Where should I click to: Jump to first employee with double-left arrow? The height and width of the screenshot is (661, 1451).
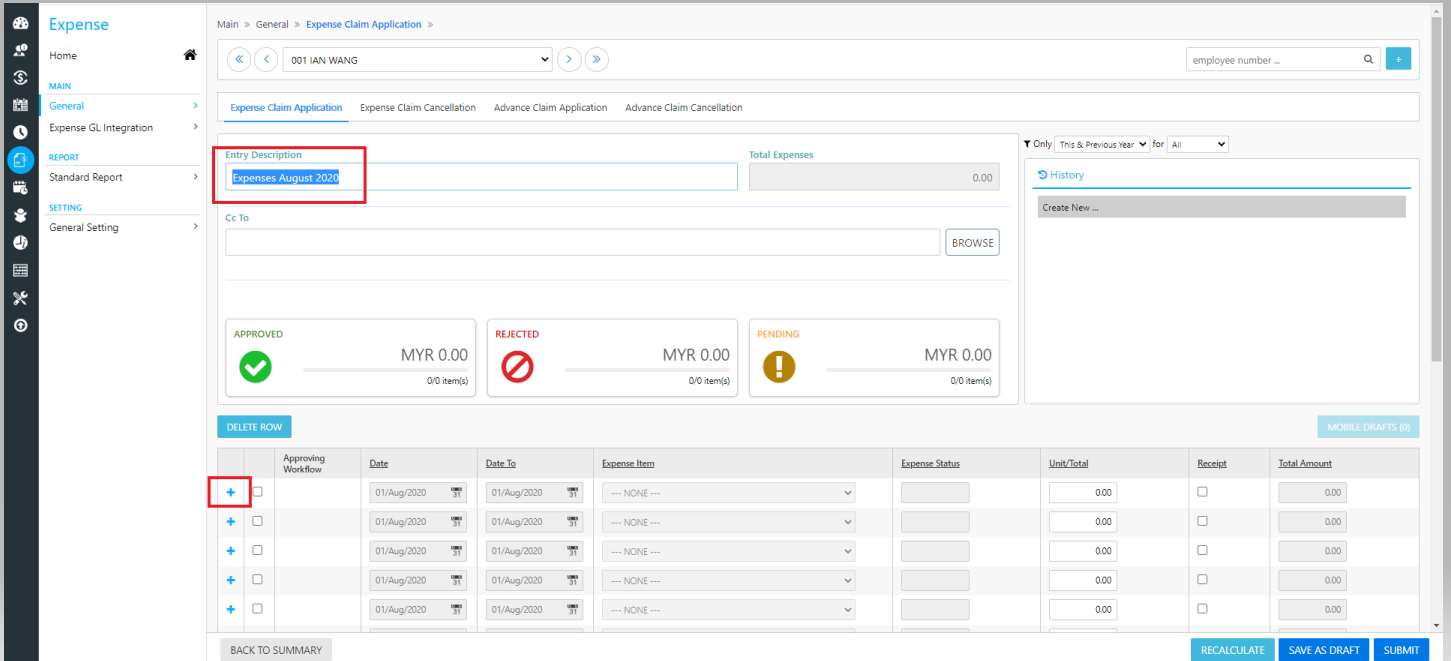[239, 60]
